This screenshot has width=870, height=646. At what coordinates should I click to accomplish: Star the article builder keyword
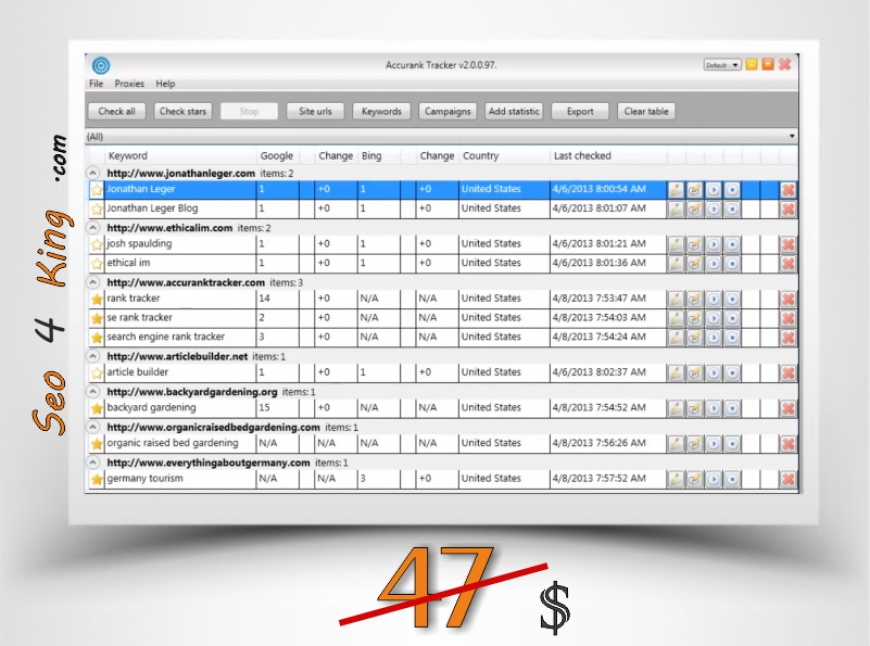tap(97, 373)
